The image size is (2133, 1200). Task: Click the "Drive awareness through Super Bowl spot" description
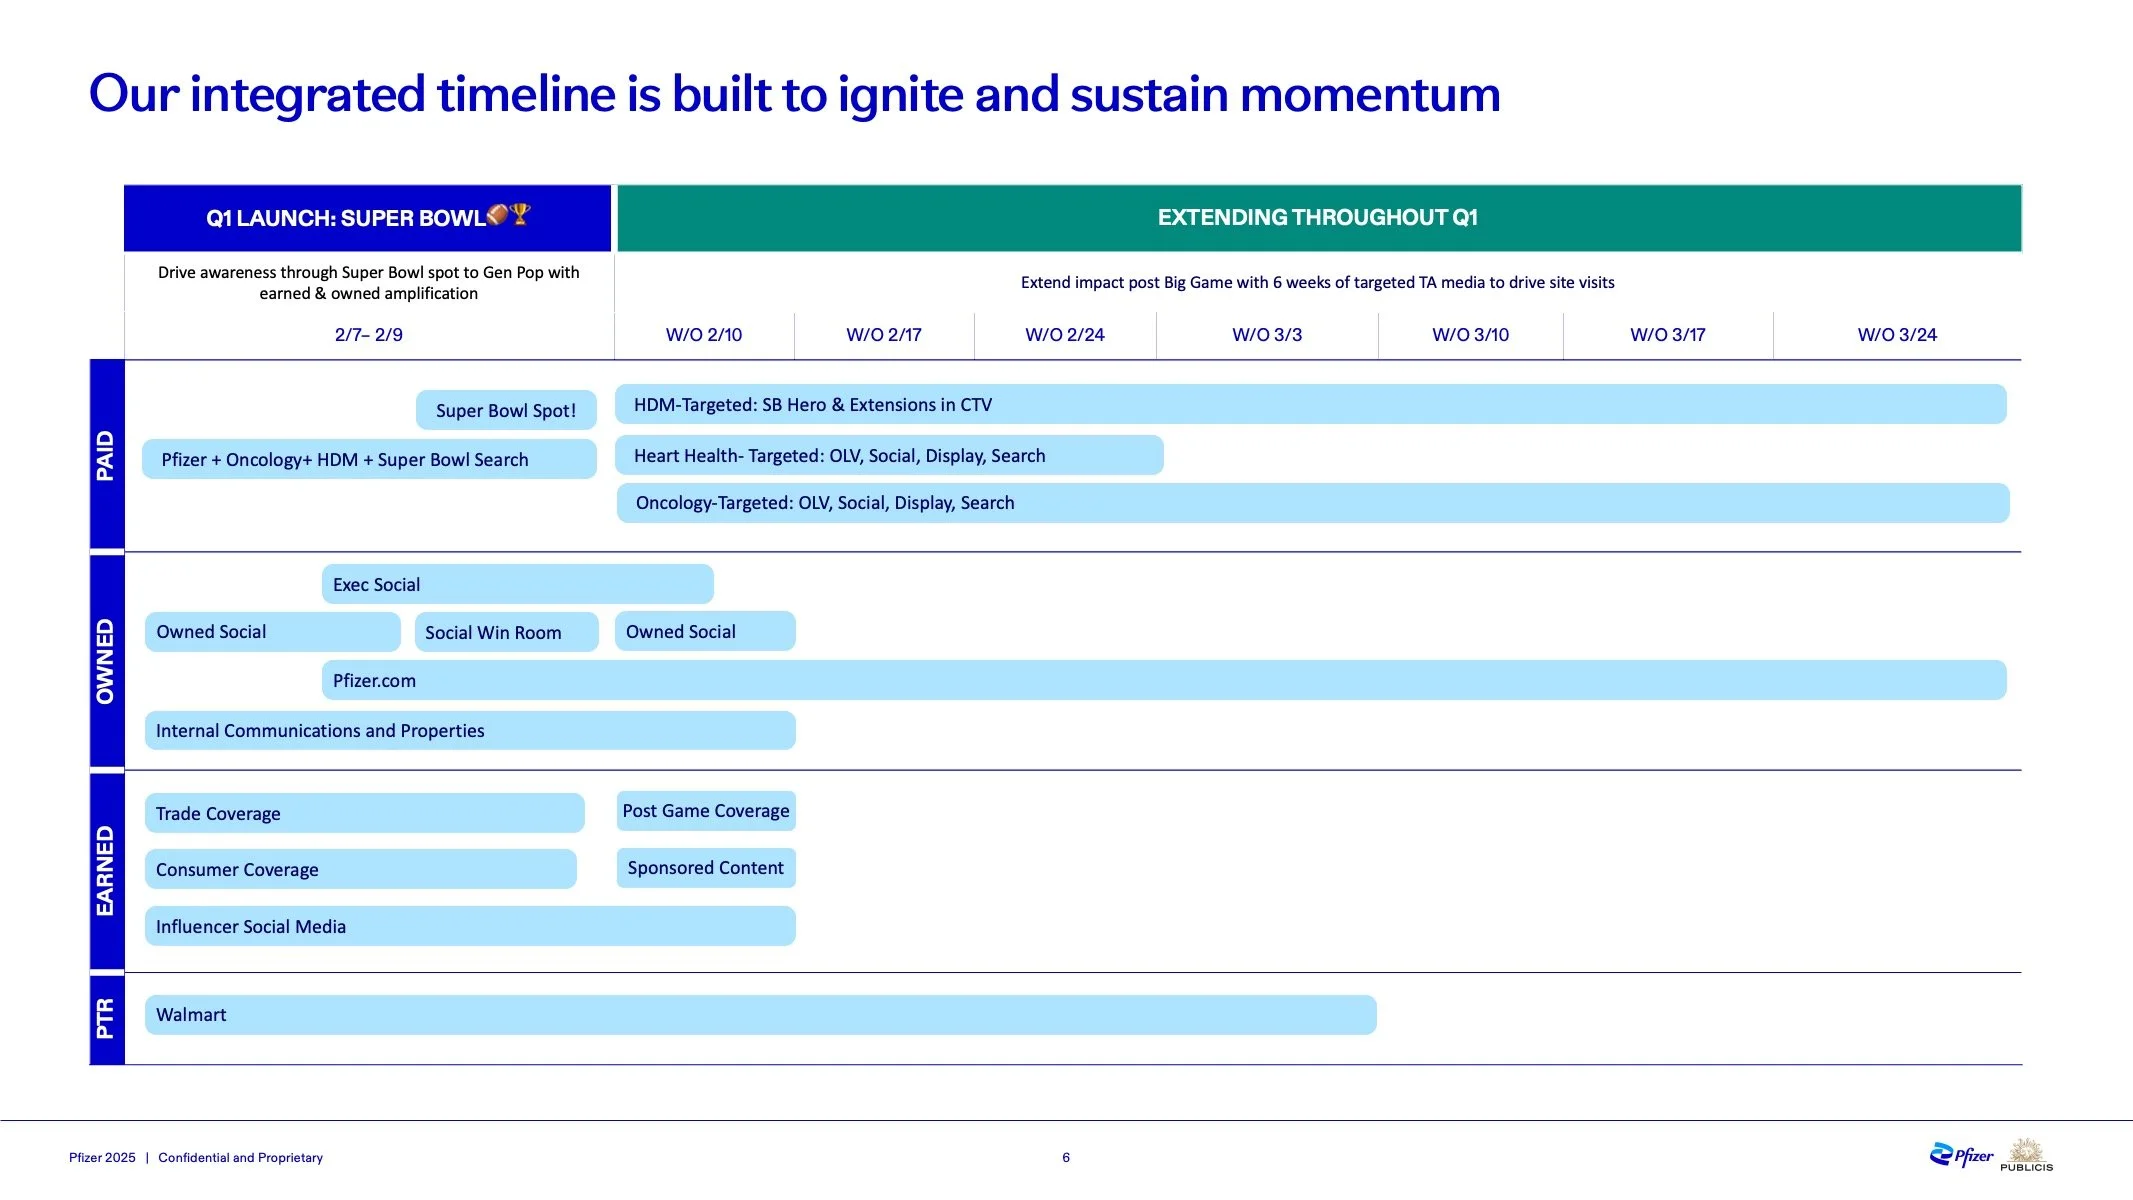(x=369, y=283)
